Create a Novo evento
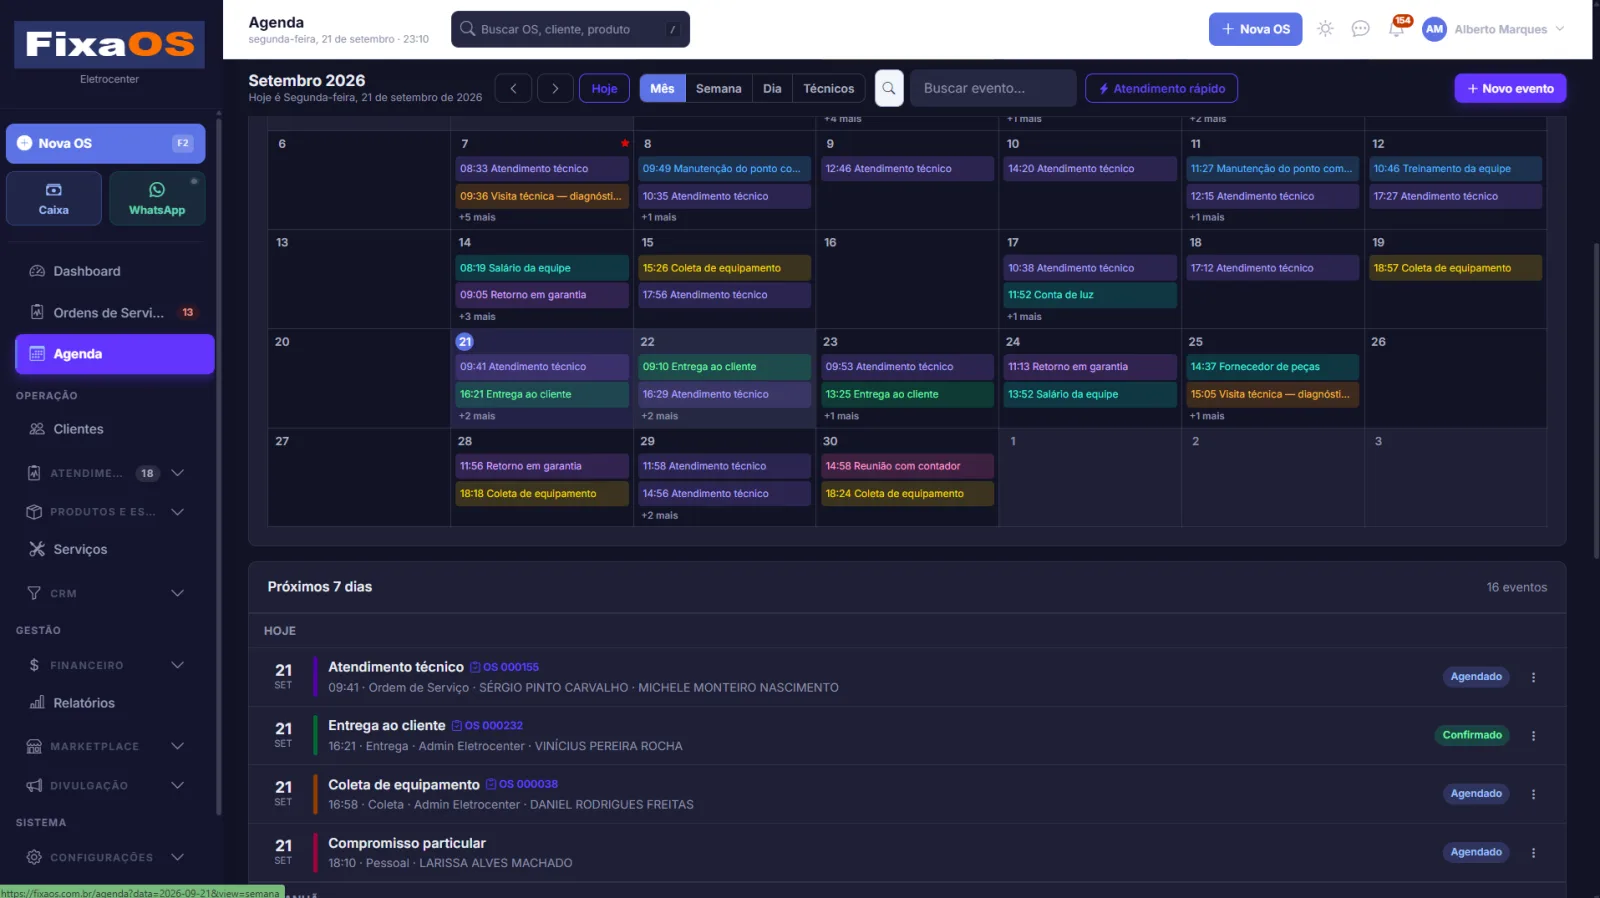The image size is (1600, 898). coord(1510,88)
